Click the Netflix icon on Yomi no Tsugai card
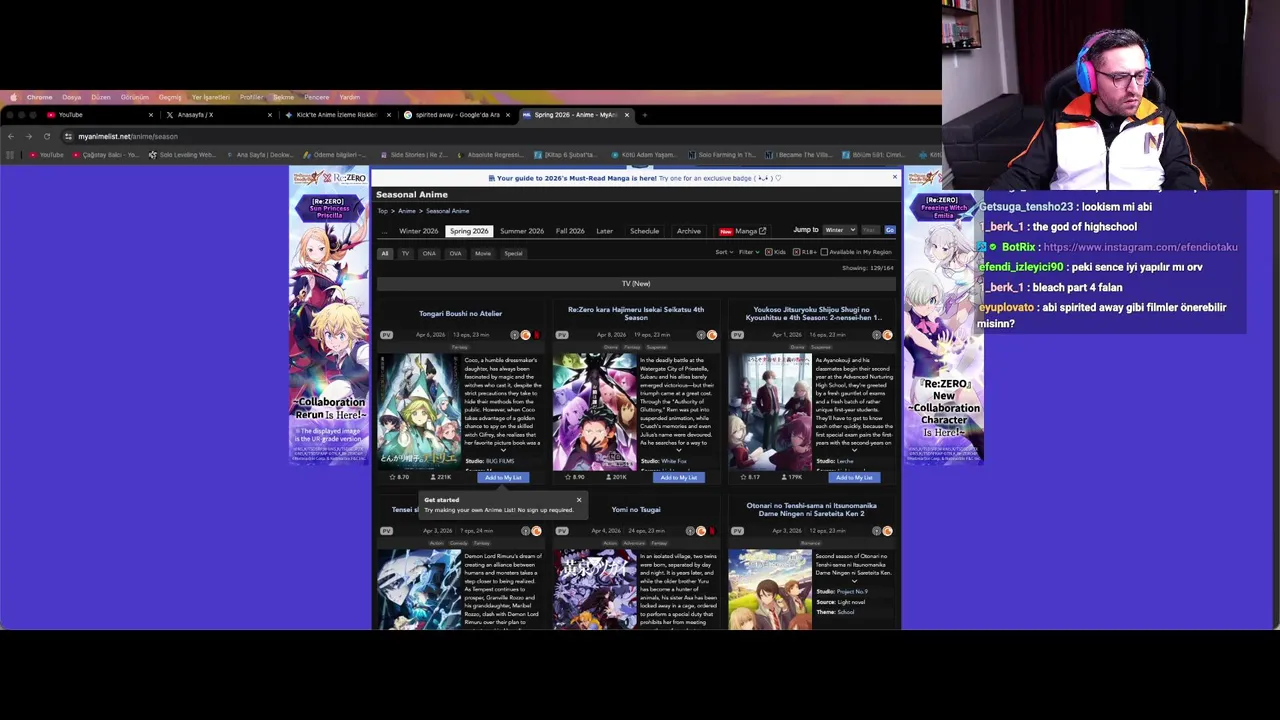1280x720 pixels. 712,531
